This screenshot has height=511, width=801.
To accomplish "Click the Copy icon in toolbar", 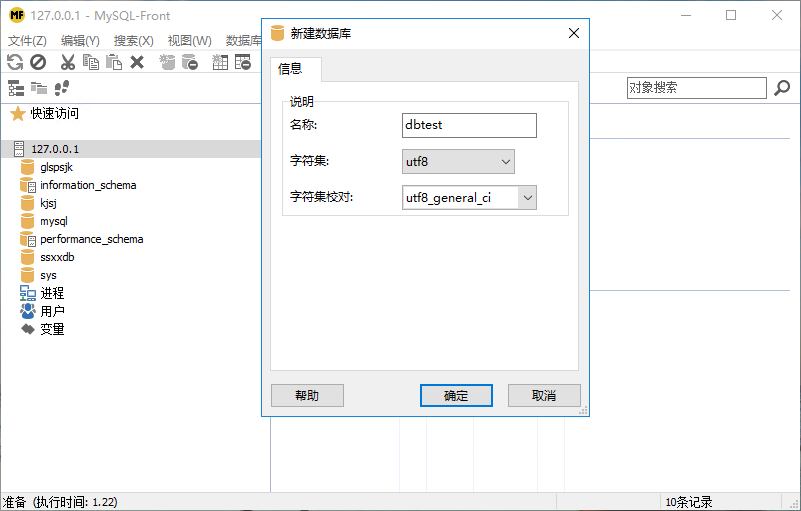I will click(91, 62).
